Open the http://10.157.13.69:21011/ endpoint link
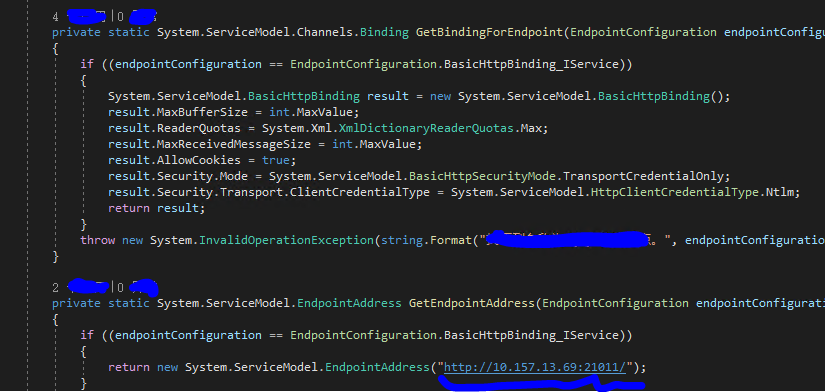 (x=535, y=367)
